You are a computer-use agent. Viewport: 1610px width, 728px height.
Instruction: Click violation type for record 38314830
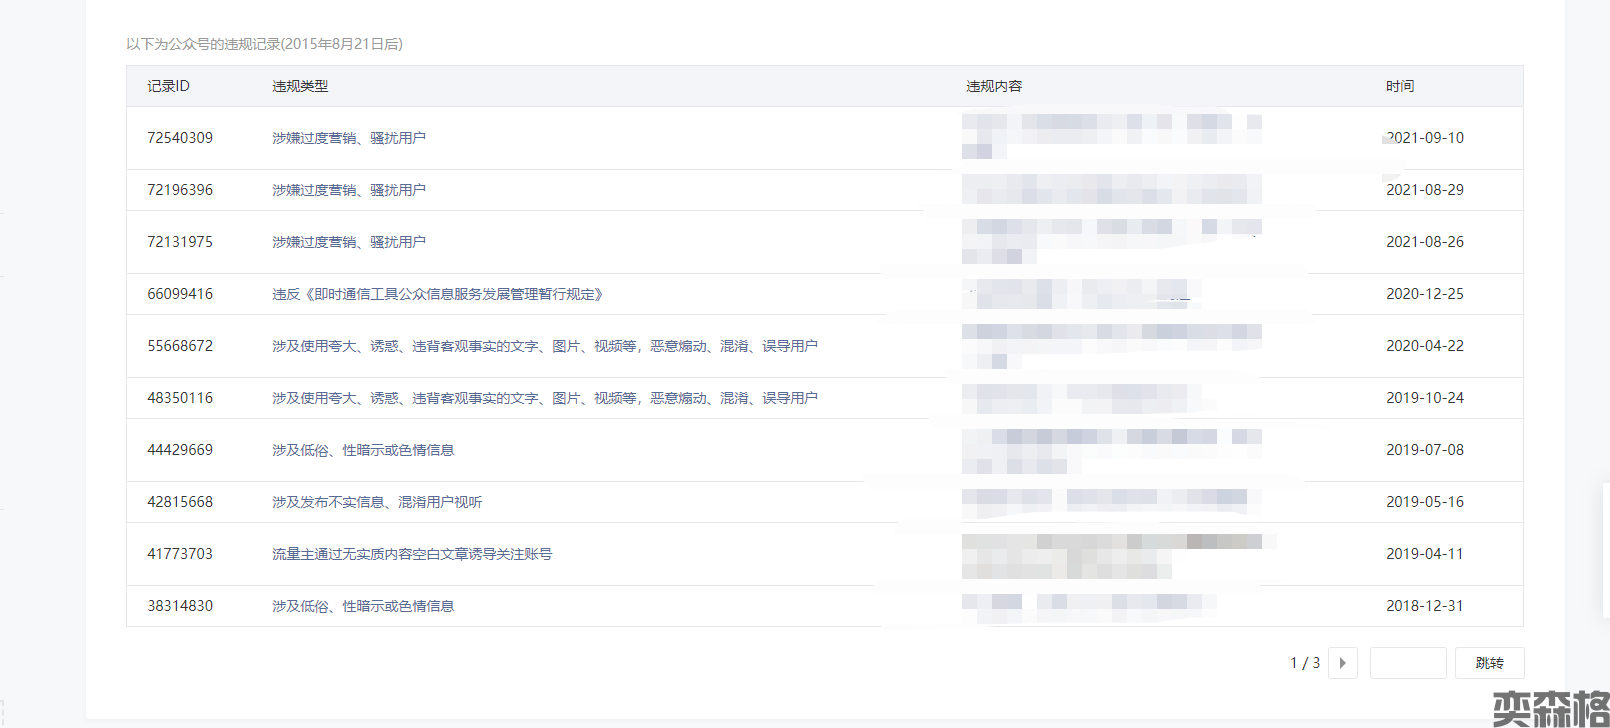[363, 606]
